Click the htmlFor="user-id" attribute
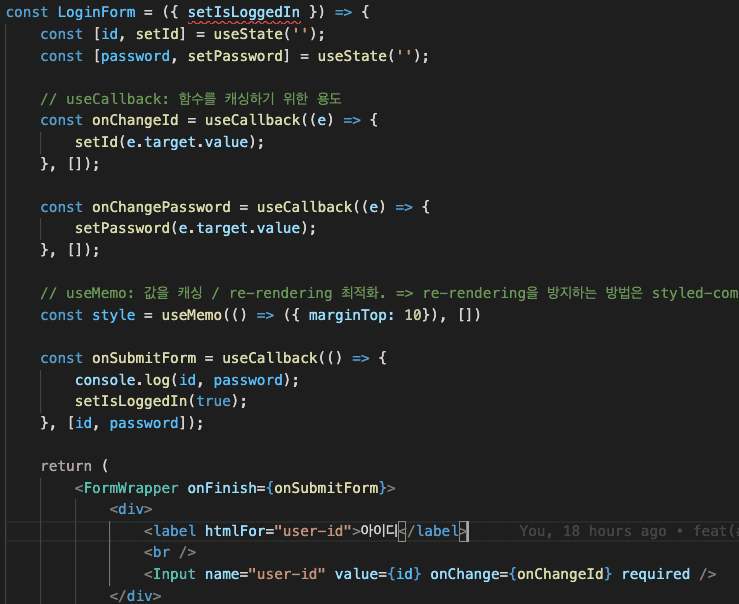Image resolution: width=739 pixels, height=604 pixels. [x=278, y=531]
